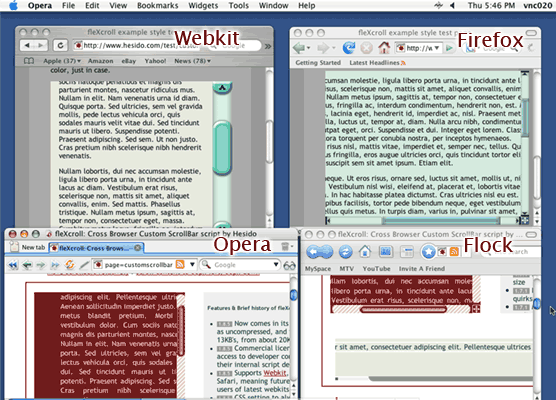Click Flock red horizontal custom scrollbar thumb
Viewport: 556px width, 400px height.
[x=403, y=310]
